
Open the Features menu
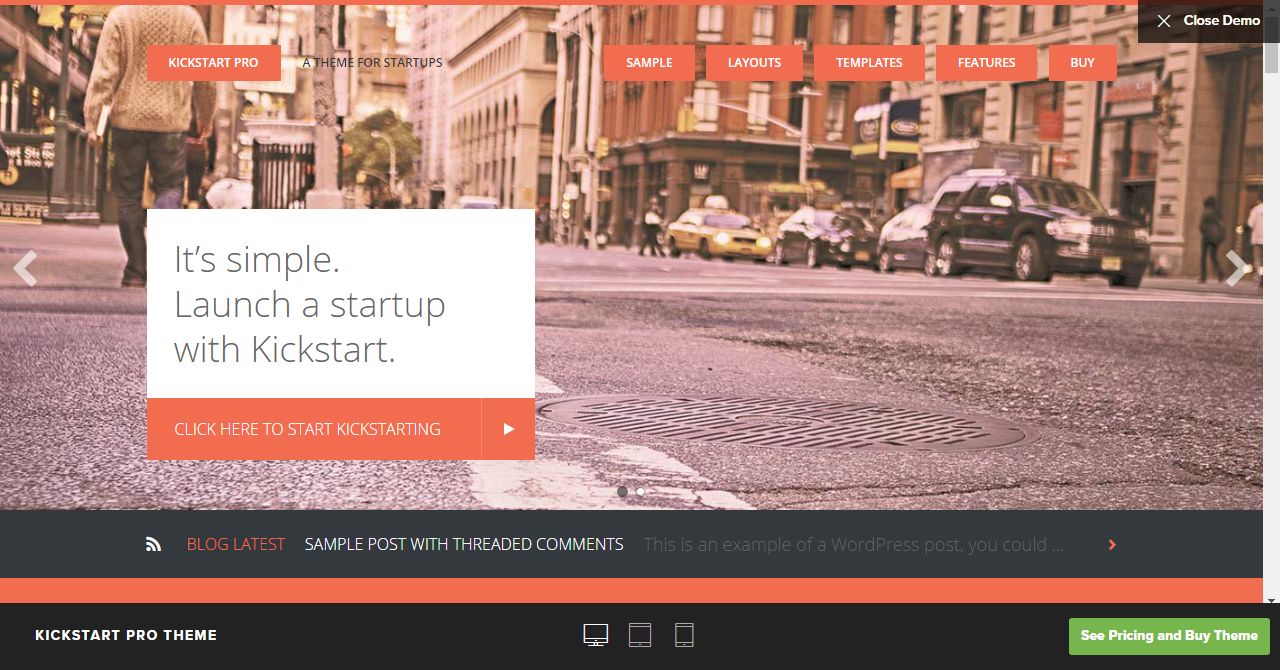986,62
